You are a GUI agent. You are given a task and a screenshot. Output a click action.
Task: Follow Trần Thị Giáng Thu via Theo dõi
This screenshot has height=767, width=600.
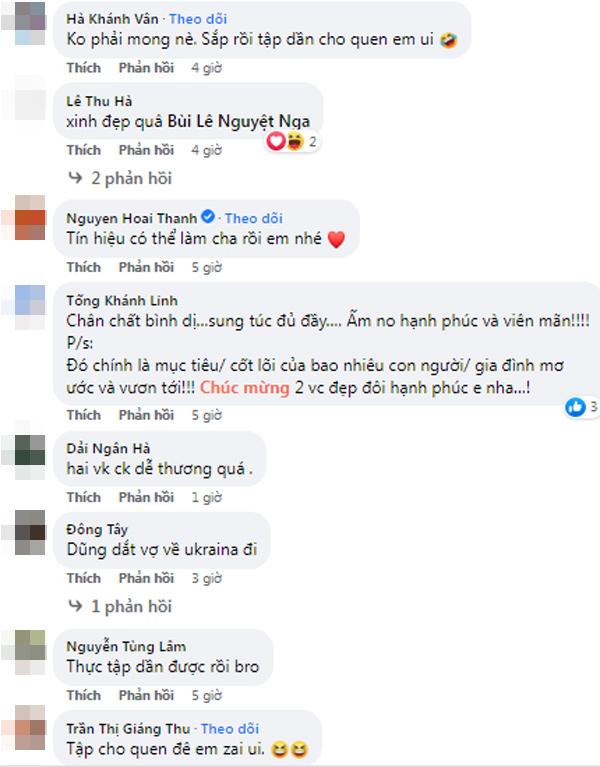click(230, 729)
